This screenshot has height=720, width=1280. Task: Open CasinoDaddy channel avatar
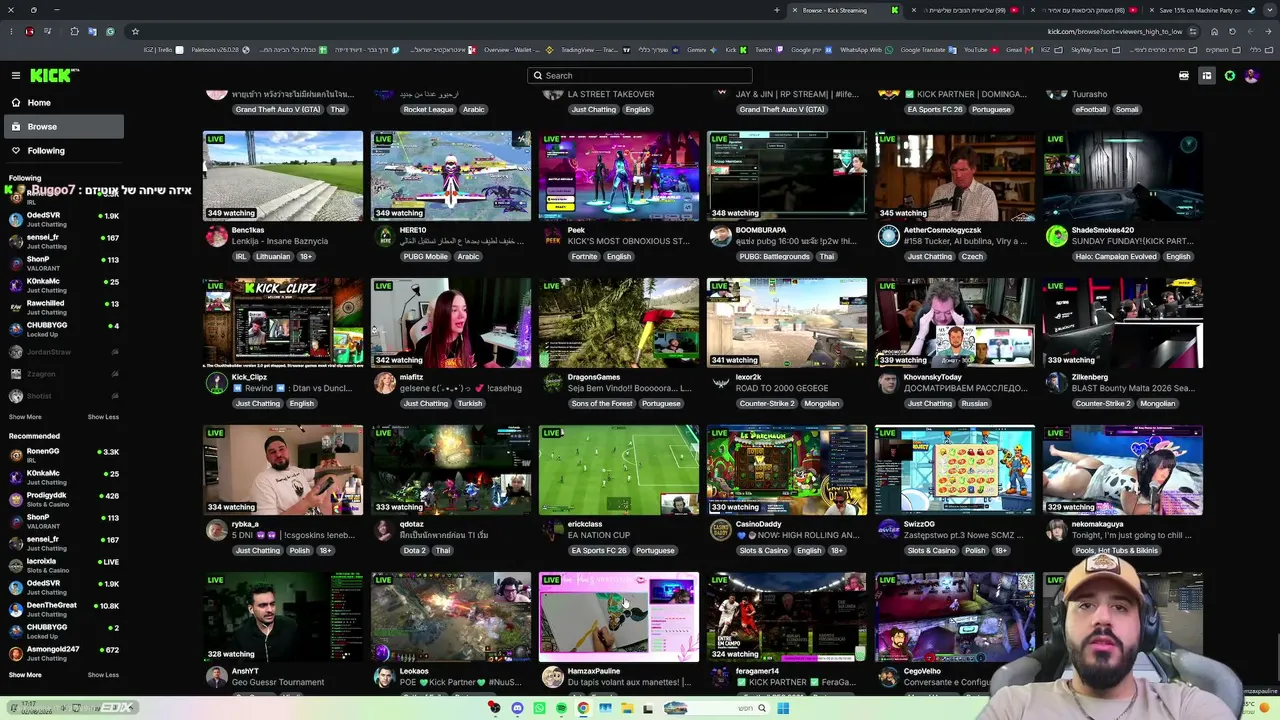tap(721, 530)
